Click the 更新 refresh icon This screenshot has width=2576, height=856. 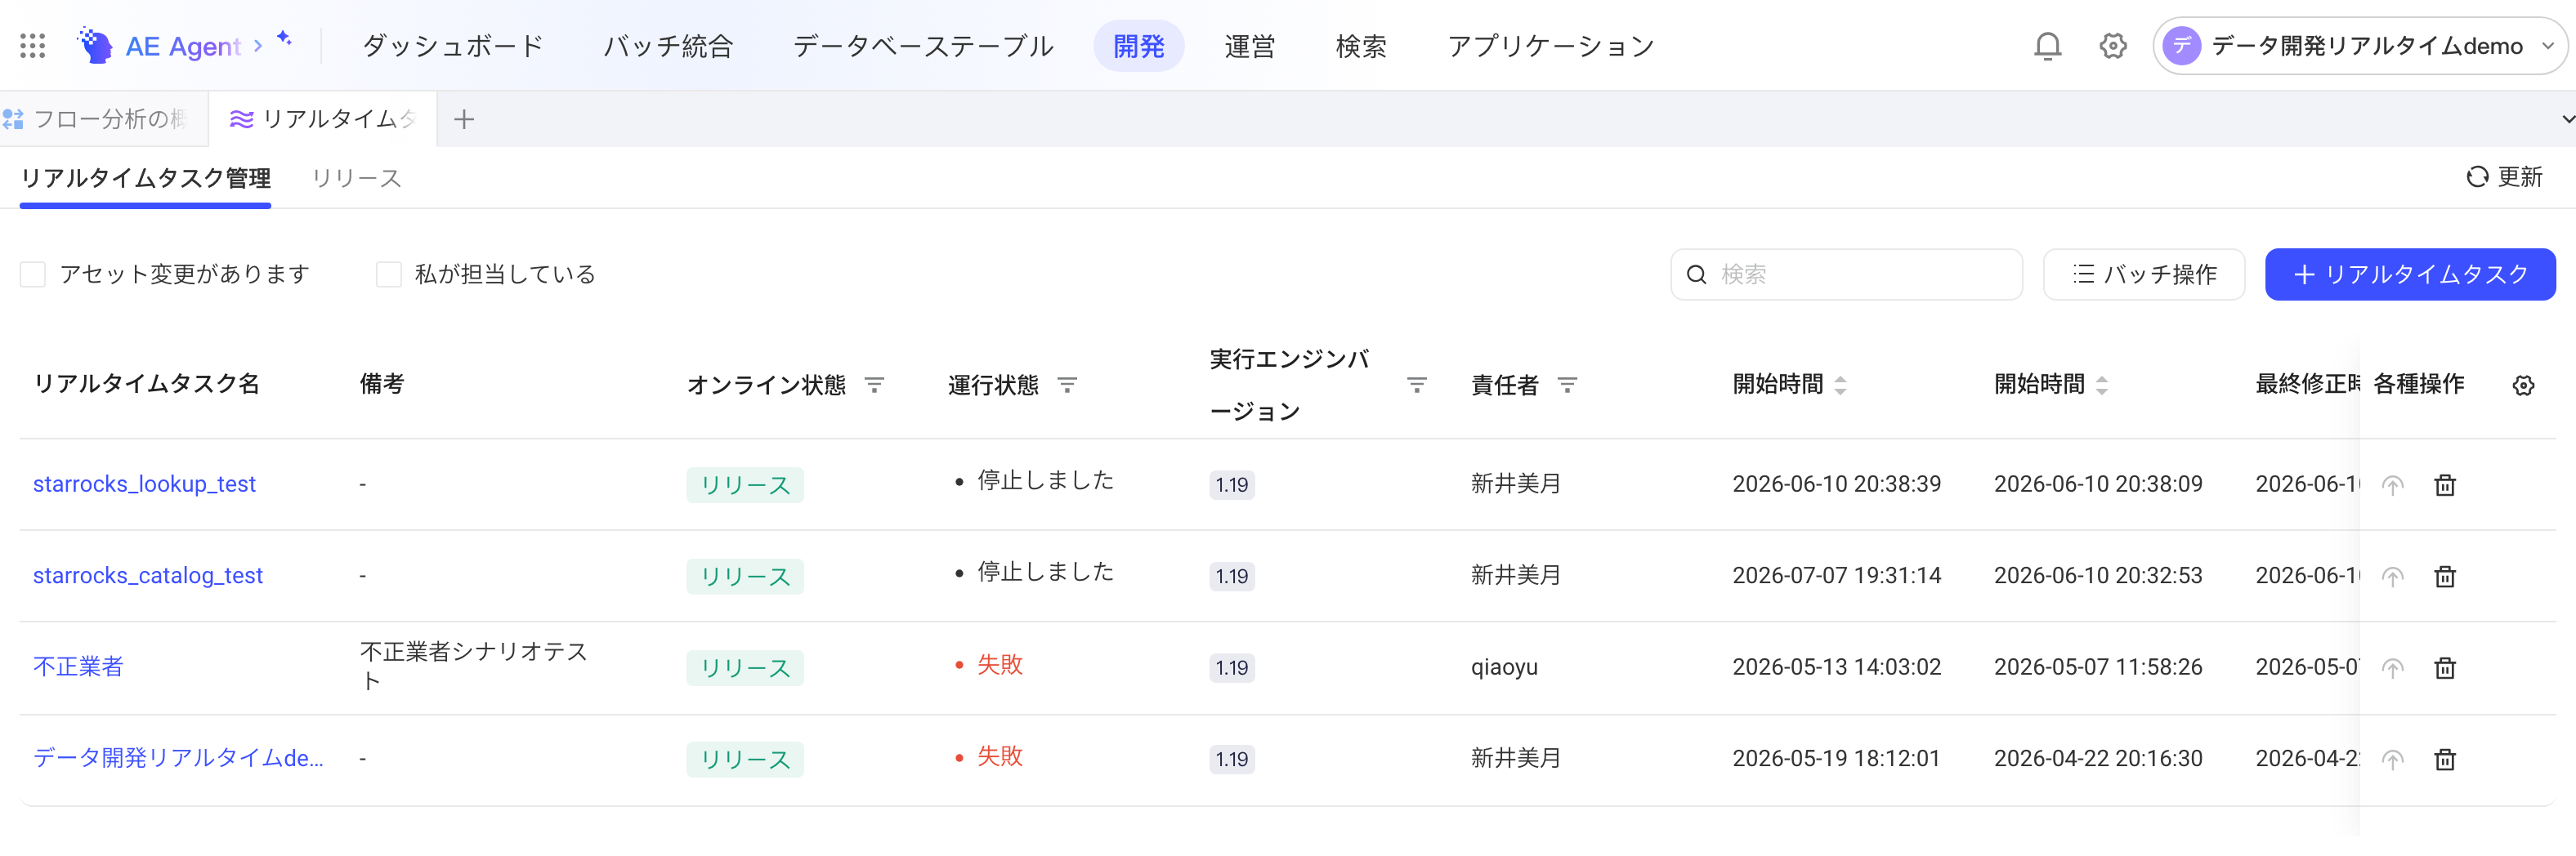tap(2476, 177)
